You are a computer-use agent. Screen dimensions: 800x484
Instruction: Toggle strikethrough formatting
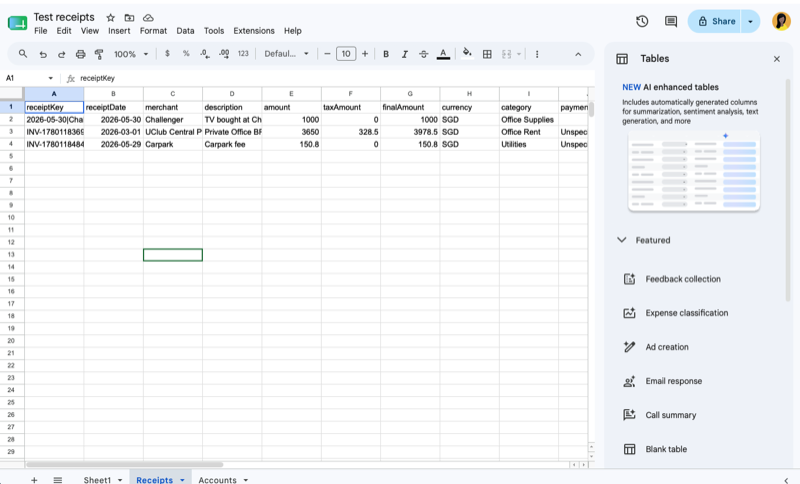(x=423, y=54)
